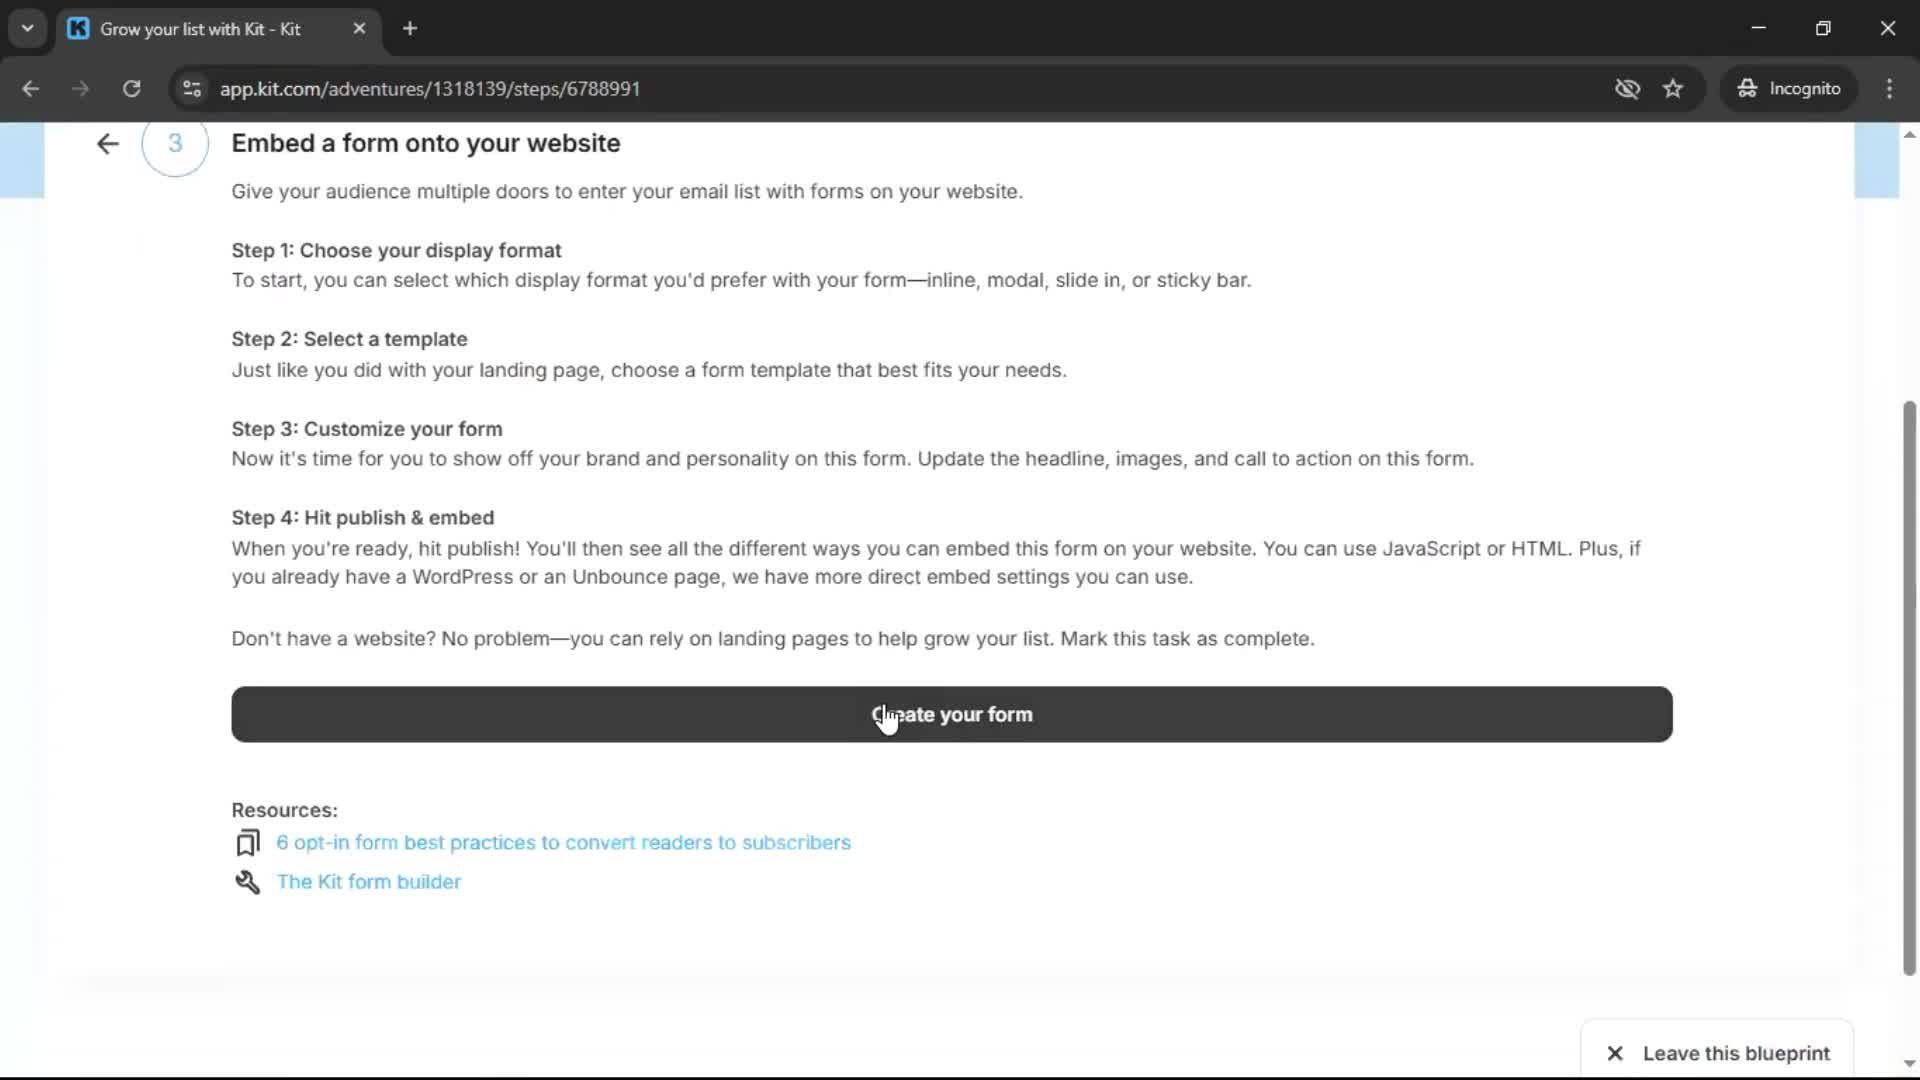Click the Create your form button
The width and height of the screenshot is (1920, 1080).
951,714
